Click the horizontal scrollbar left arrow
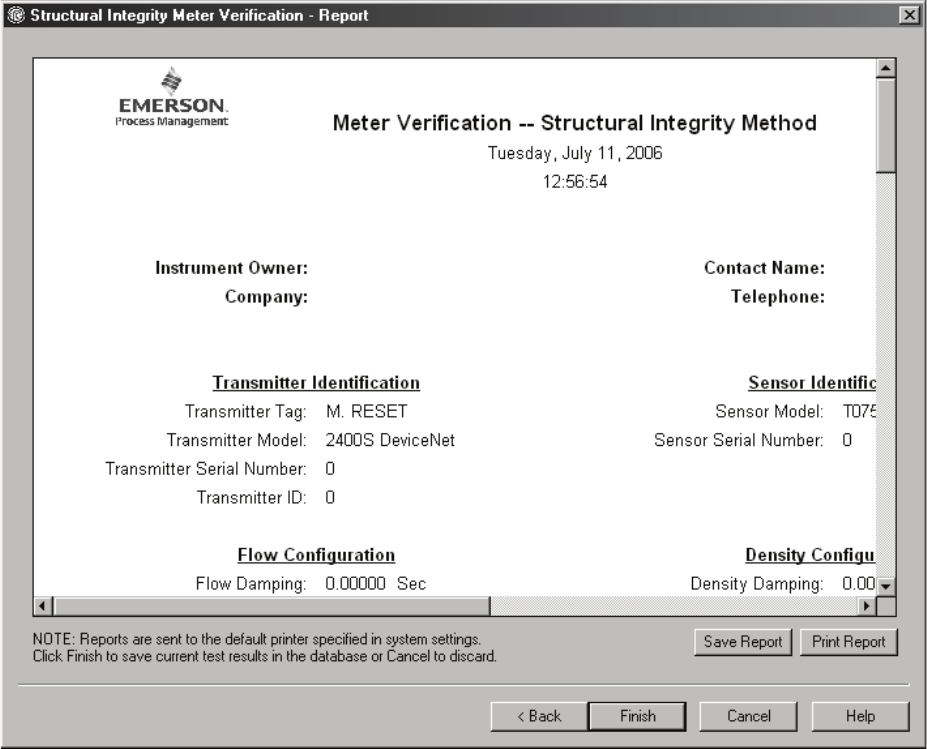The width and height of the screenshot is (927, 749). [x=43, y=606]
